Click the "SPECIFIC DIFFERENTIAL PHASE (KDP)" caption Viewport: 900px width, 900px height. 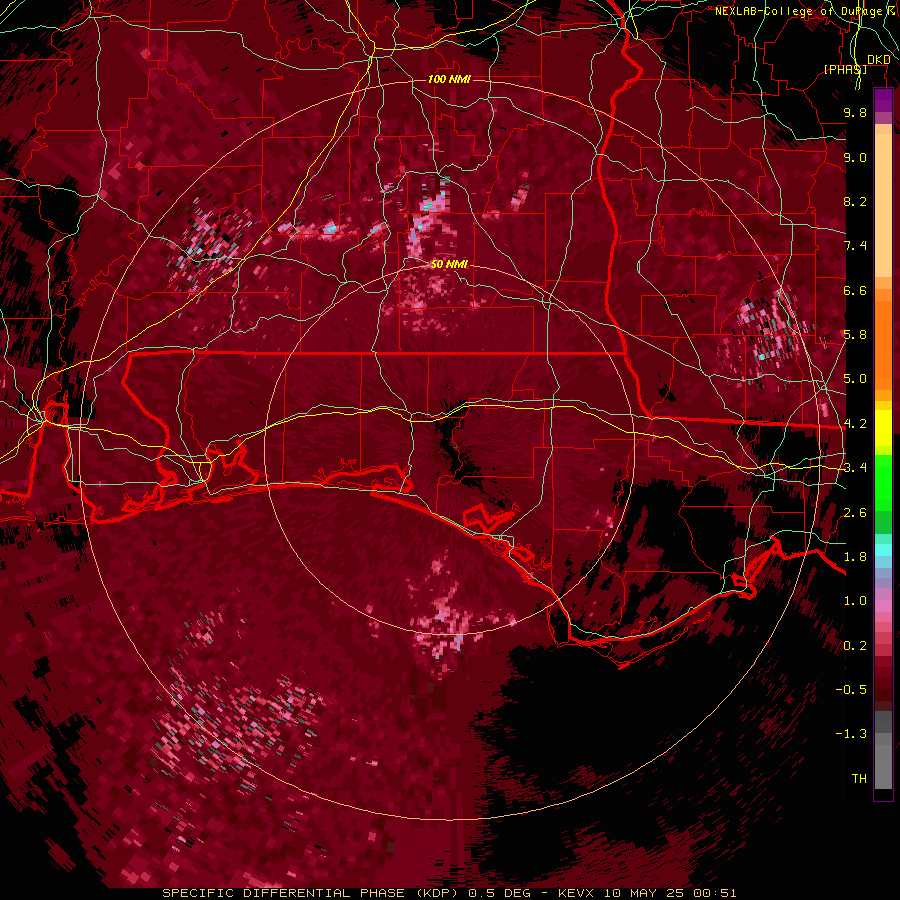309,893
